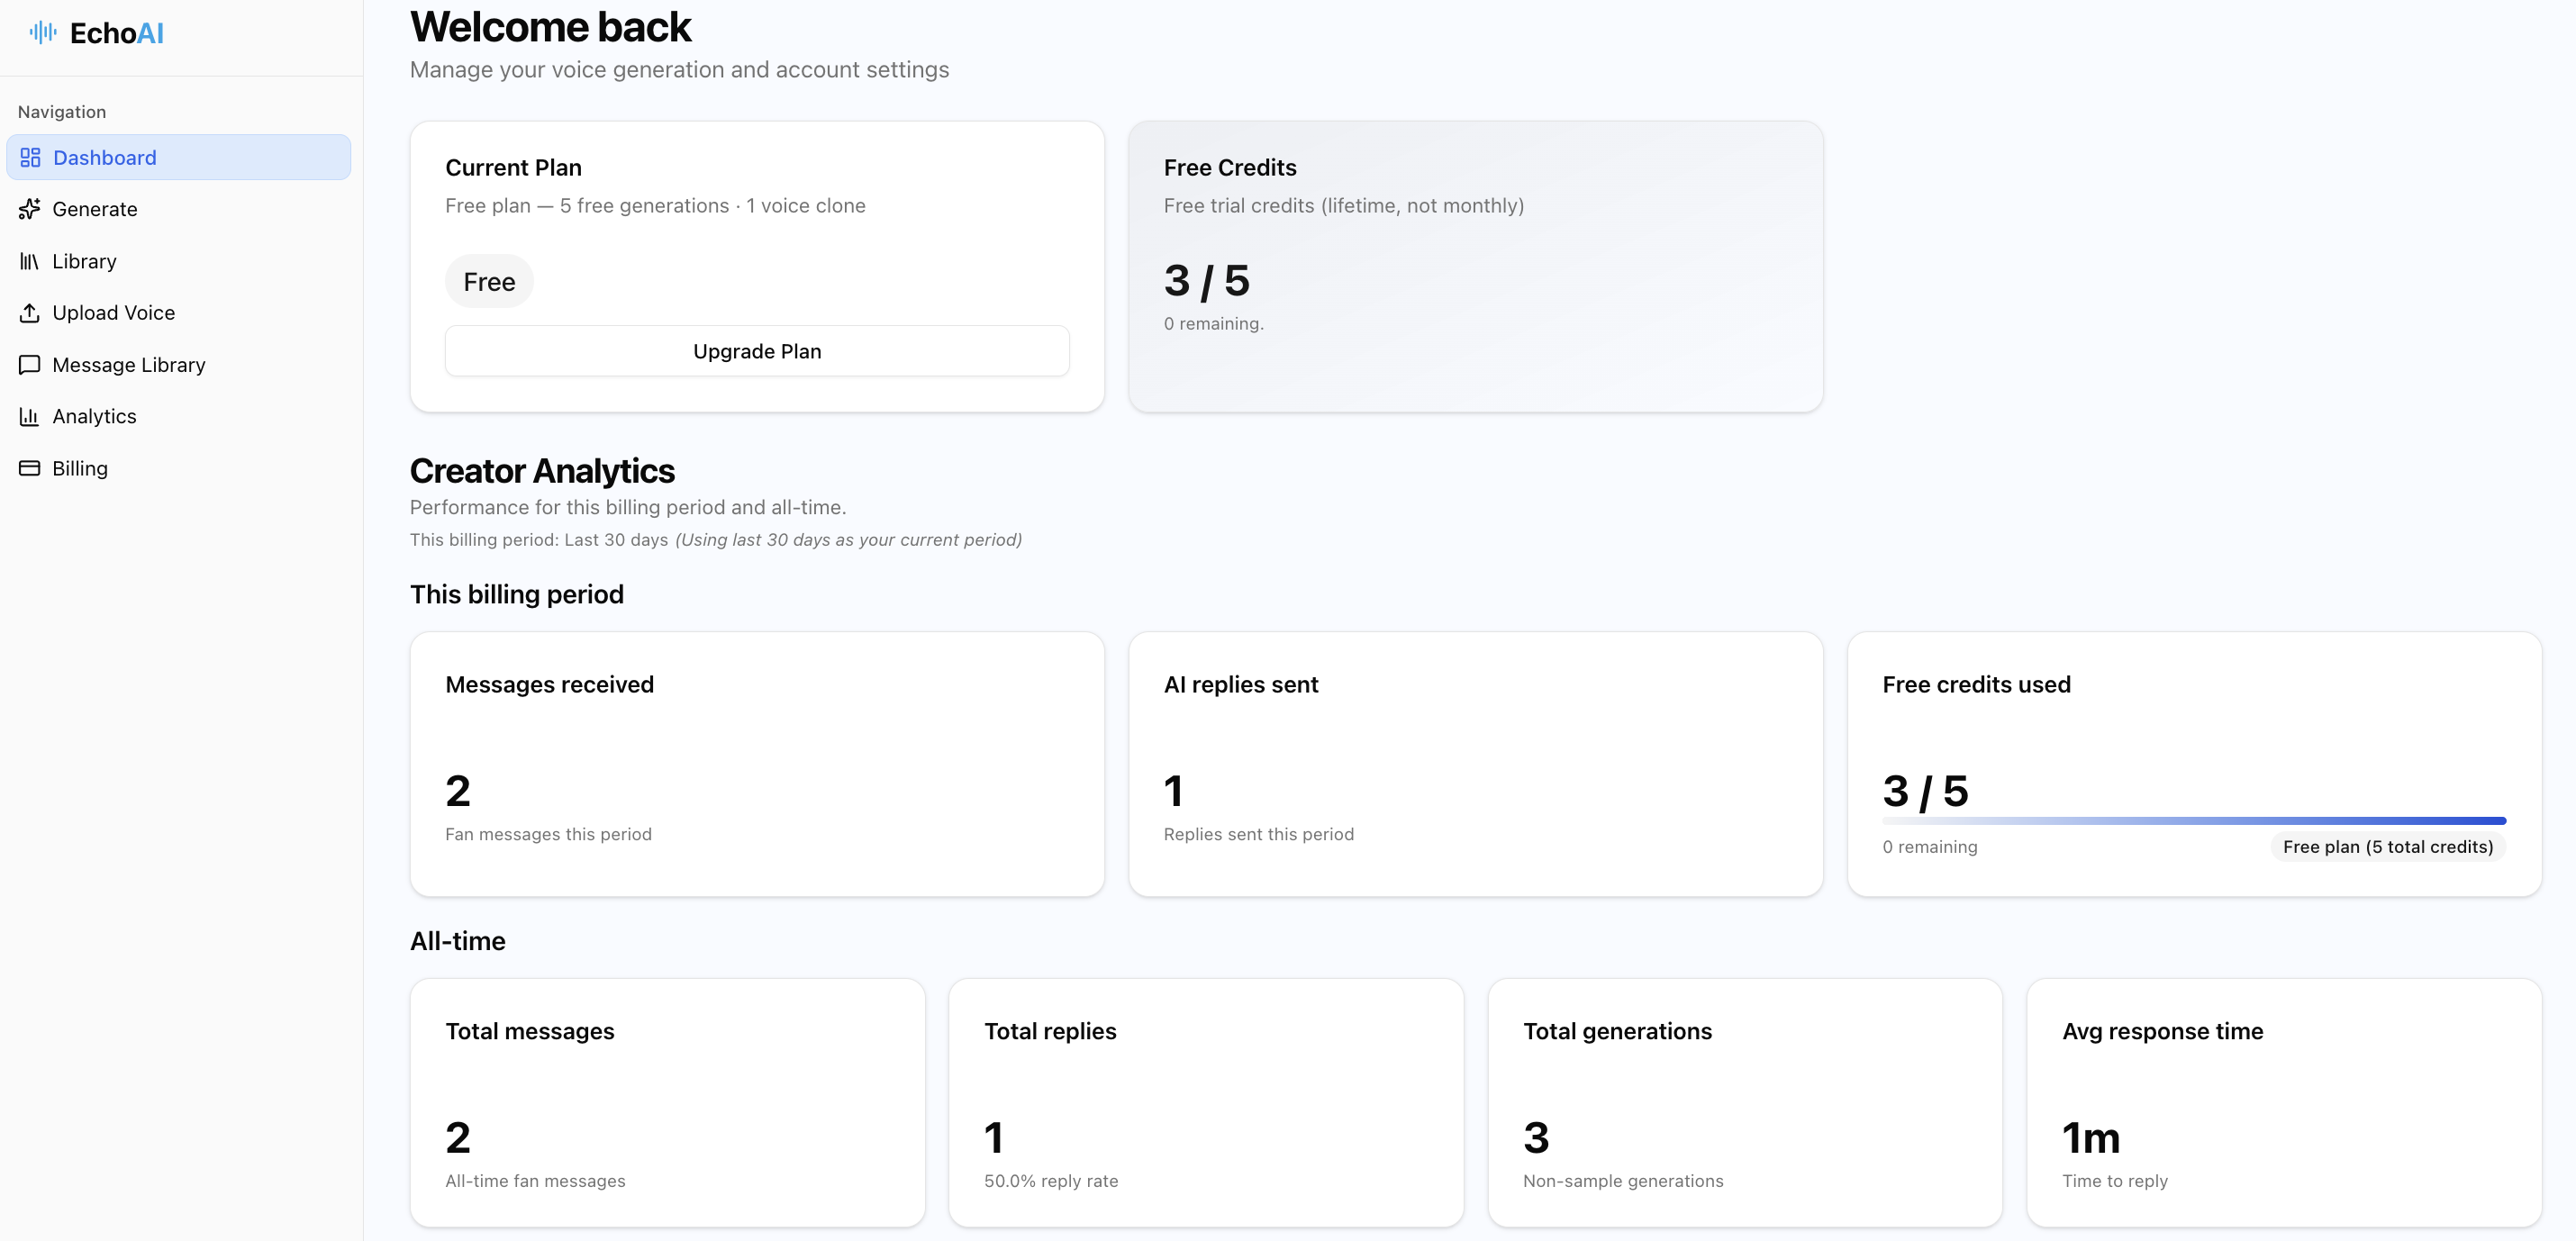Select the Free Credits card
2576x1241 pixels.
click(x=1476, y=266)
